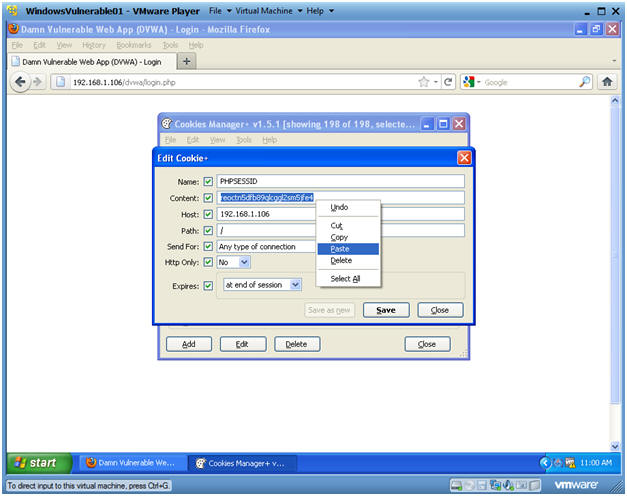Close the Edit Cookie dialog with red X
Screen dimensions: 627x496
point(464,158)
